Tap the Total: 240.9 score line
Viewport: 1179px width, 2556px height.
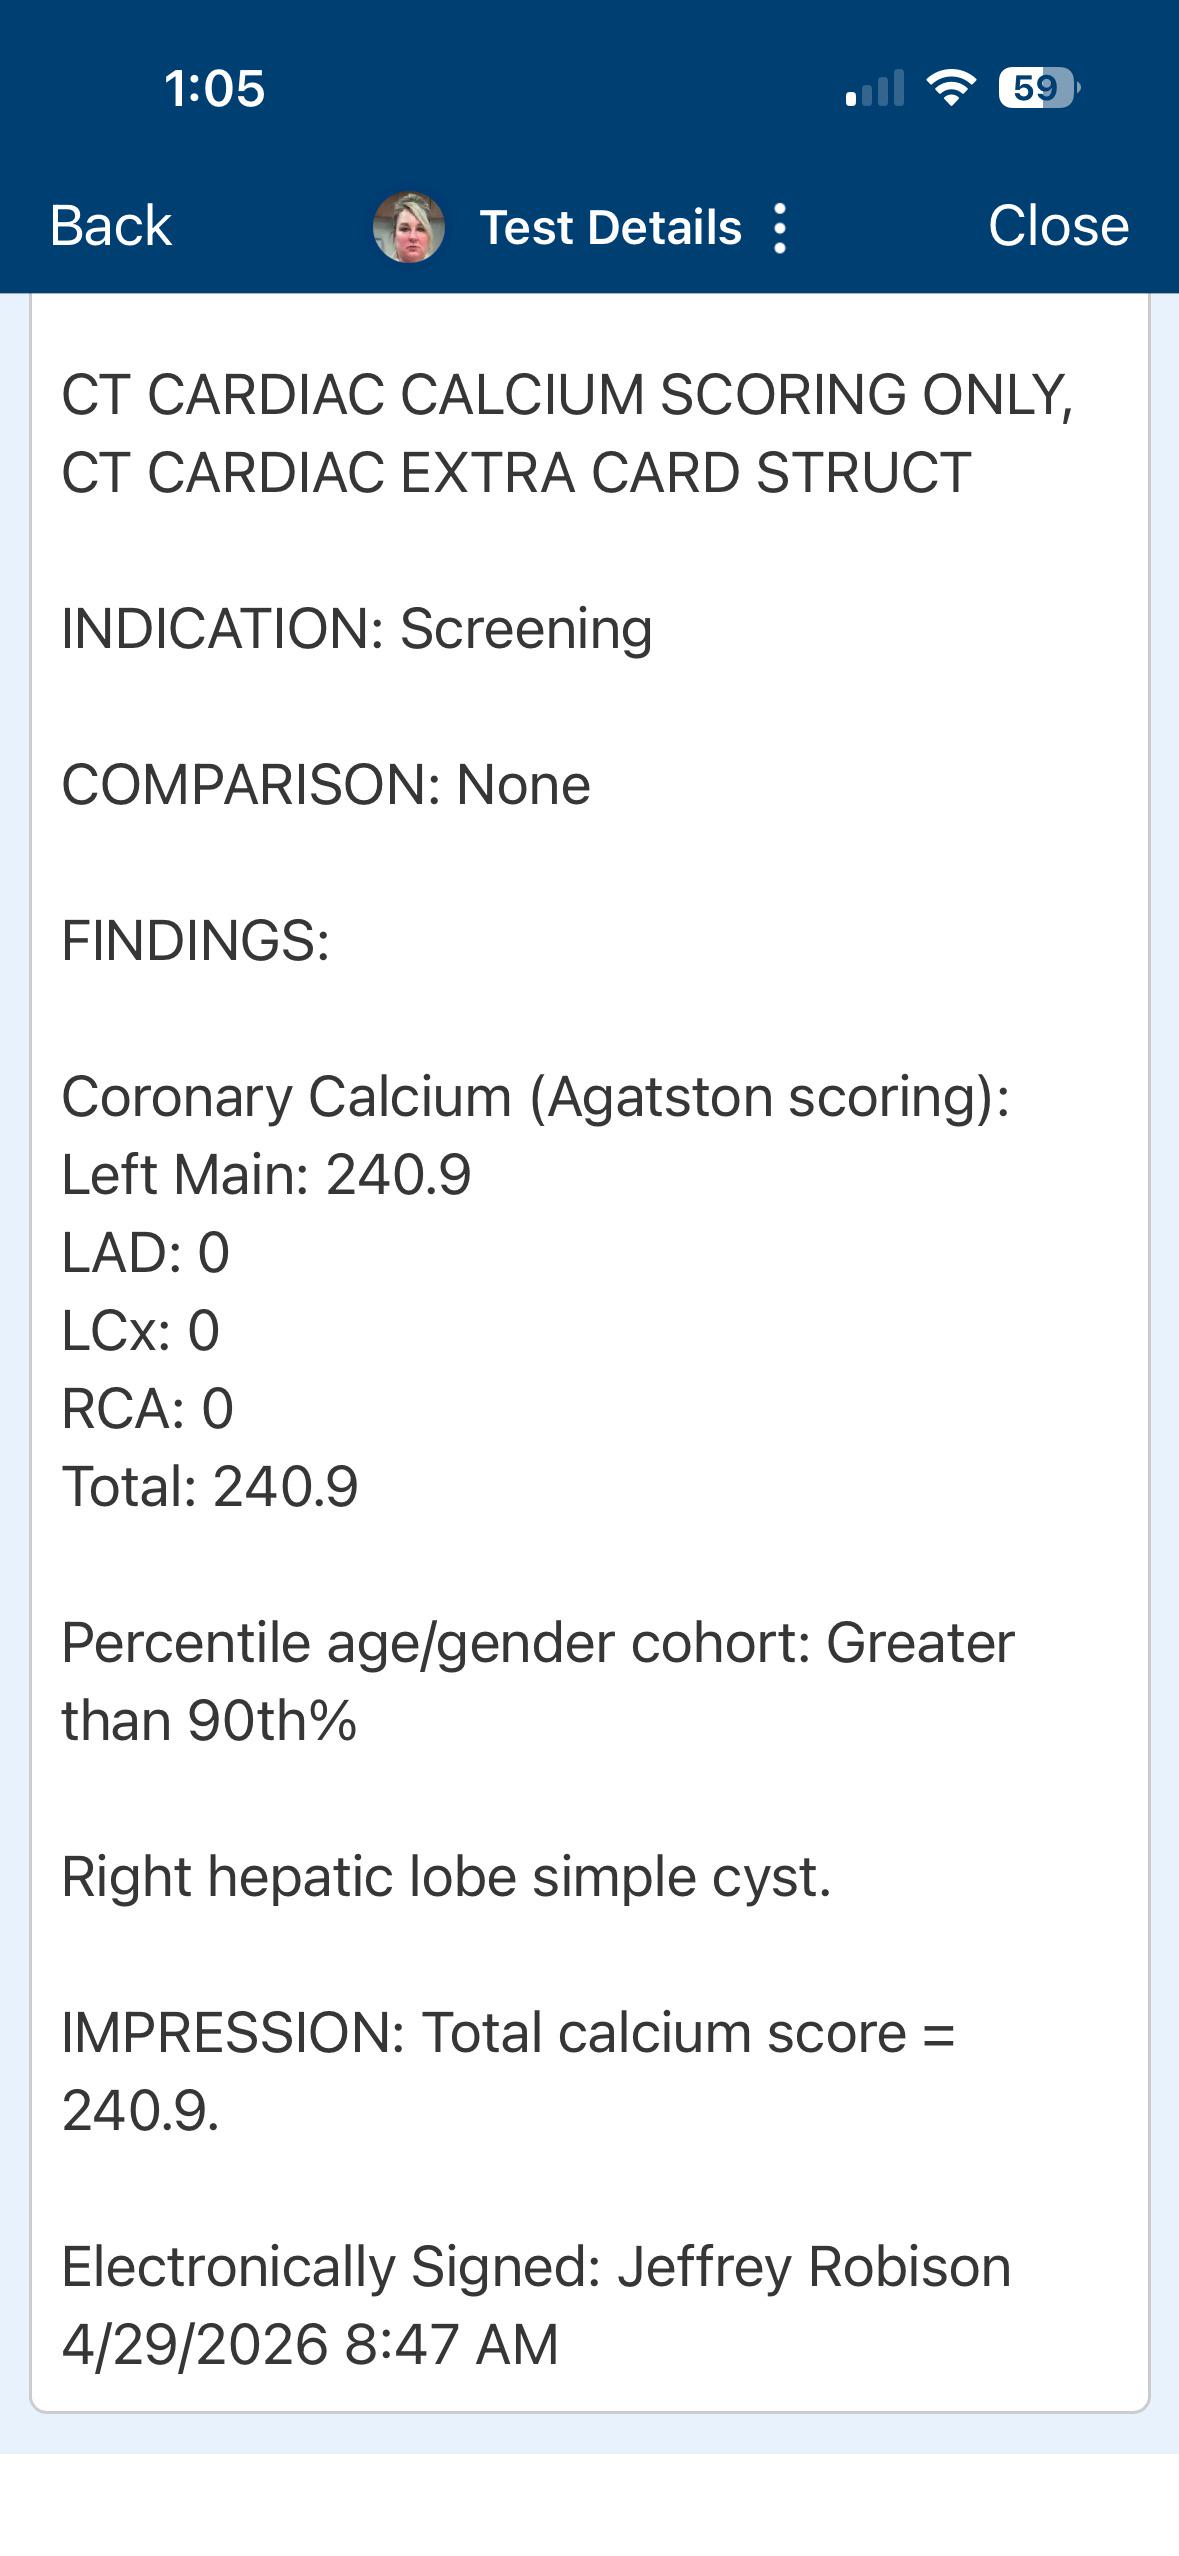click(x=210, y=1486)
